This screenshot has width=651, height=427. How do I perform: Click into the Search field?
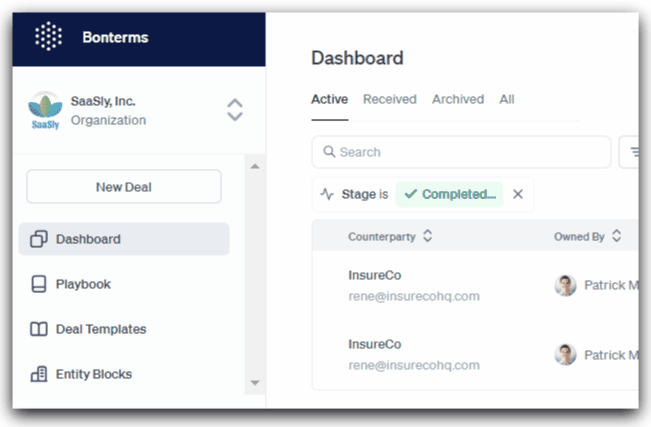pos(461,152)
